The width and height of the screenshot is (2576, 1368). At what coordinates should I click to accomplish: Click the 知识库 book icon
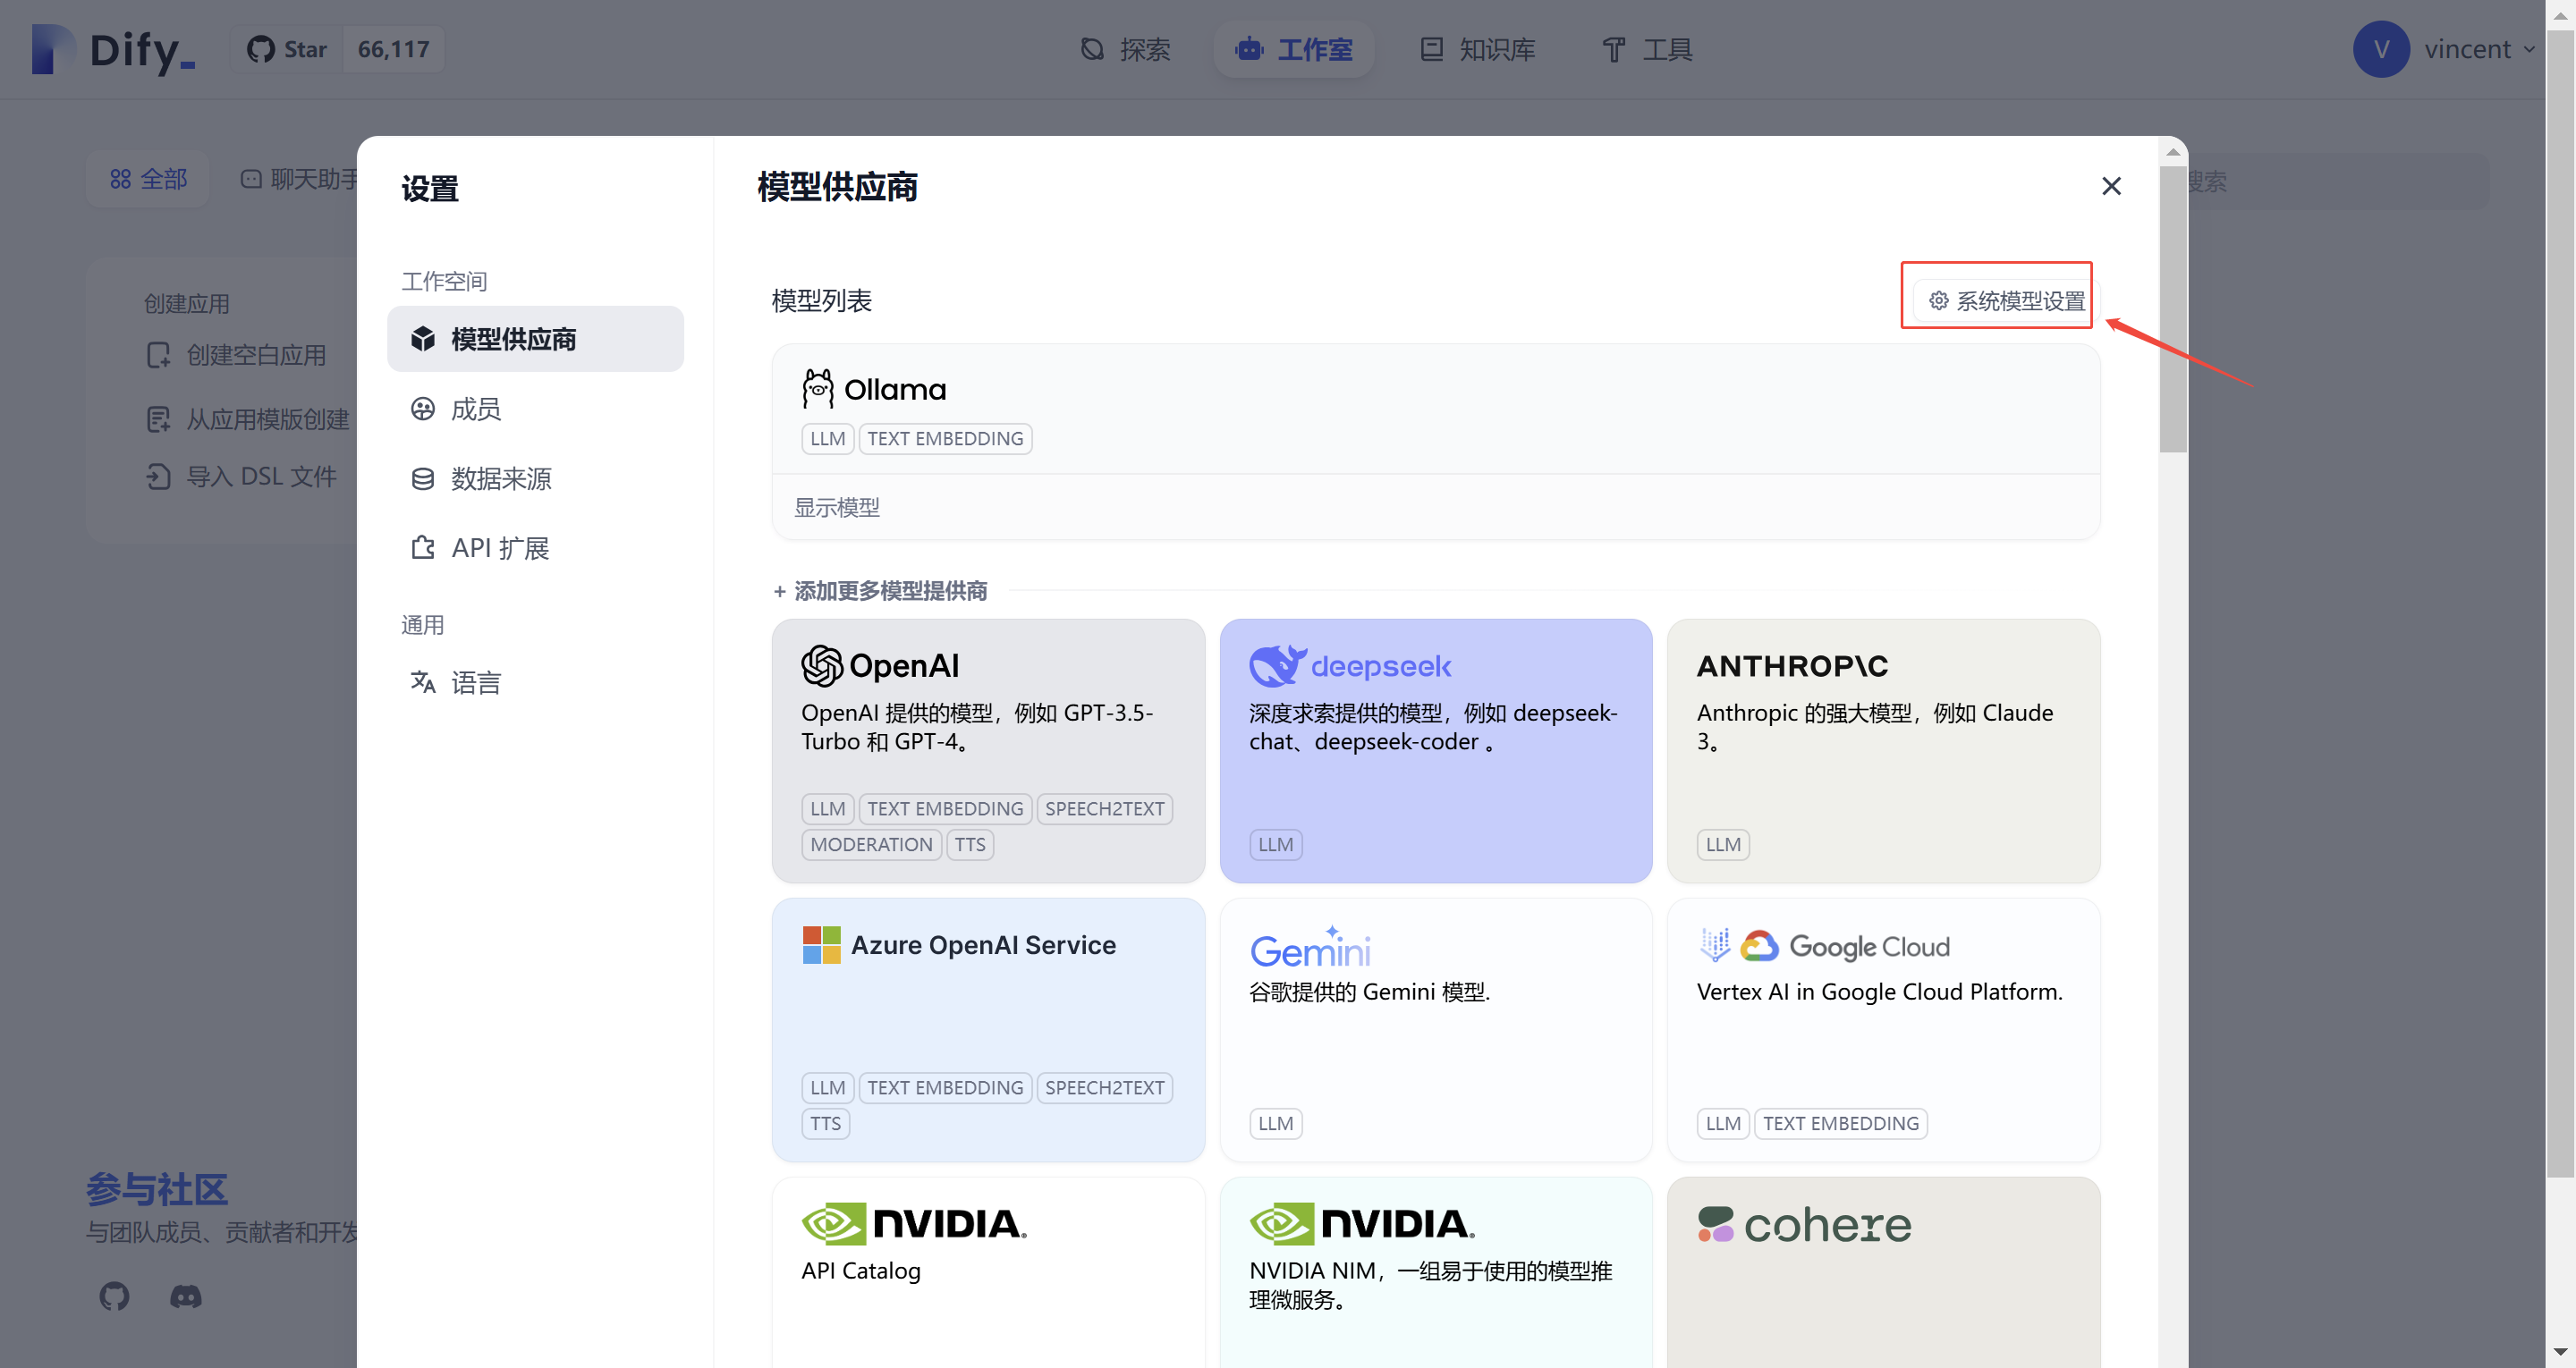pyautogui.click(x=1431, y=49)
